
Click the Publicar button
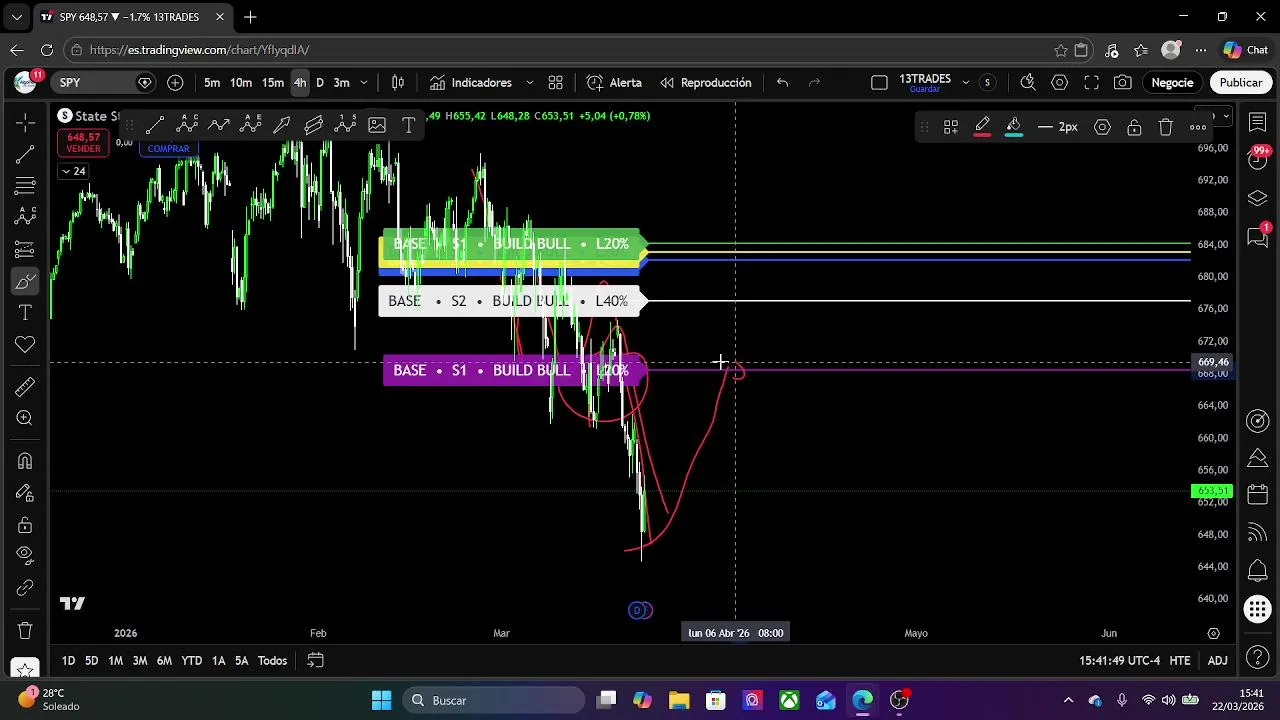[1241, 83]
